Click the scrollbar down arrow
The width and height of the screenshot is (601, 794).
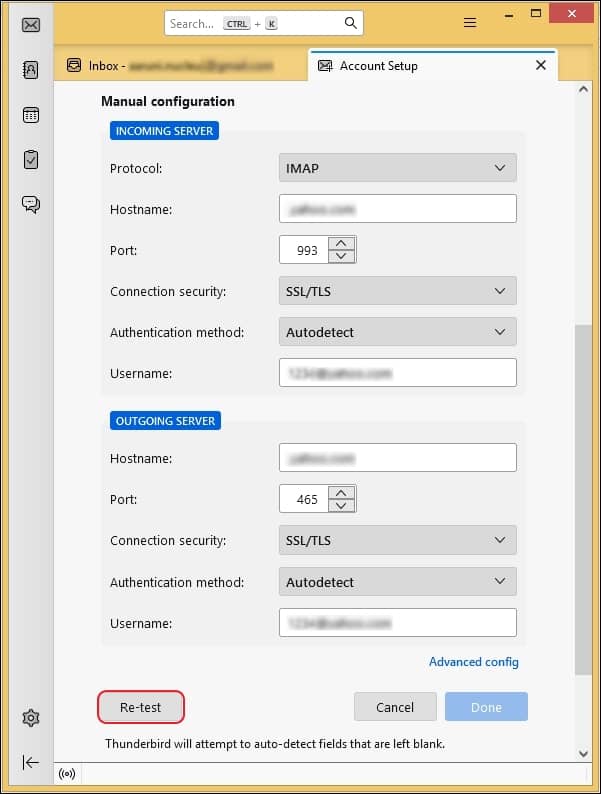coord(583,753)
